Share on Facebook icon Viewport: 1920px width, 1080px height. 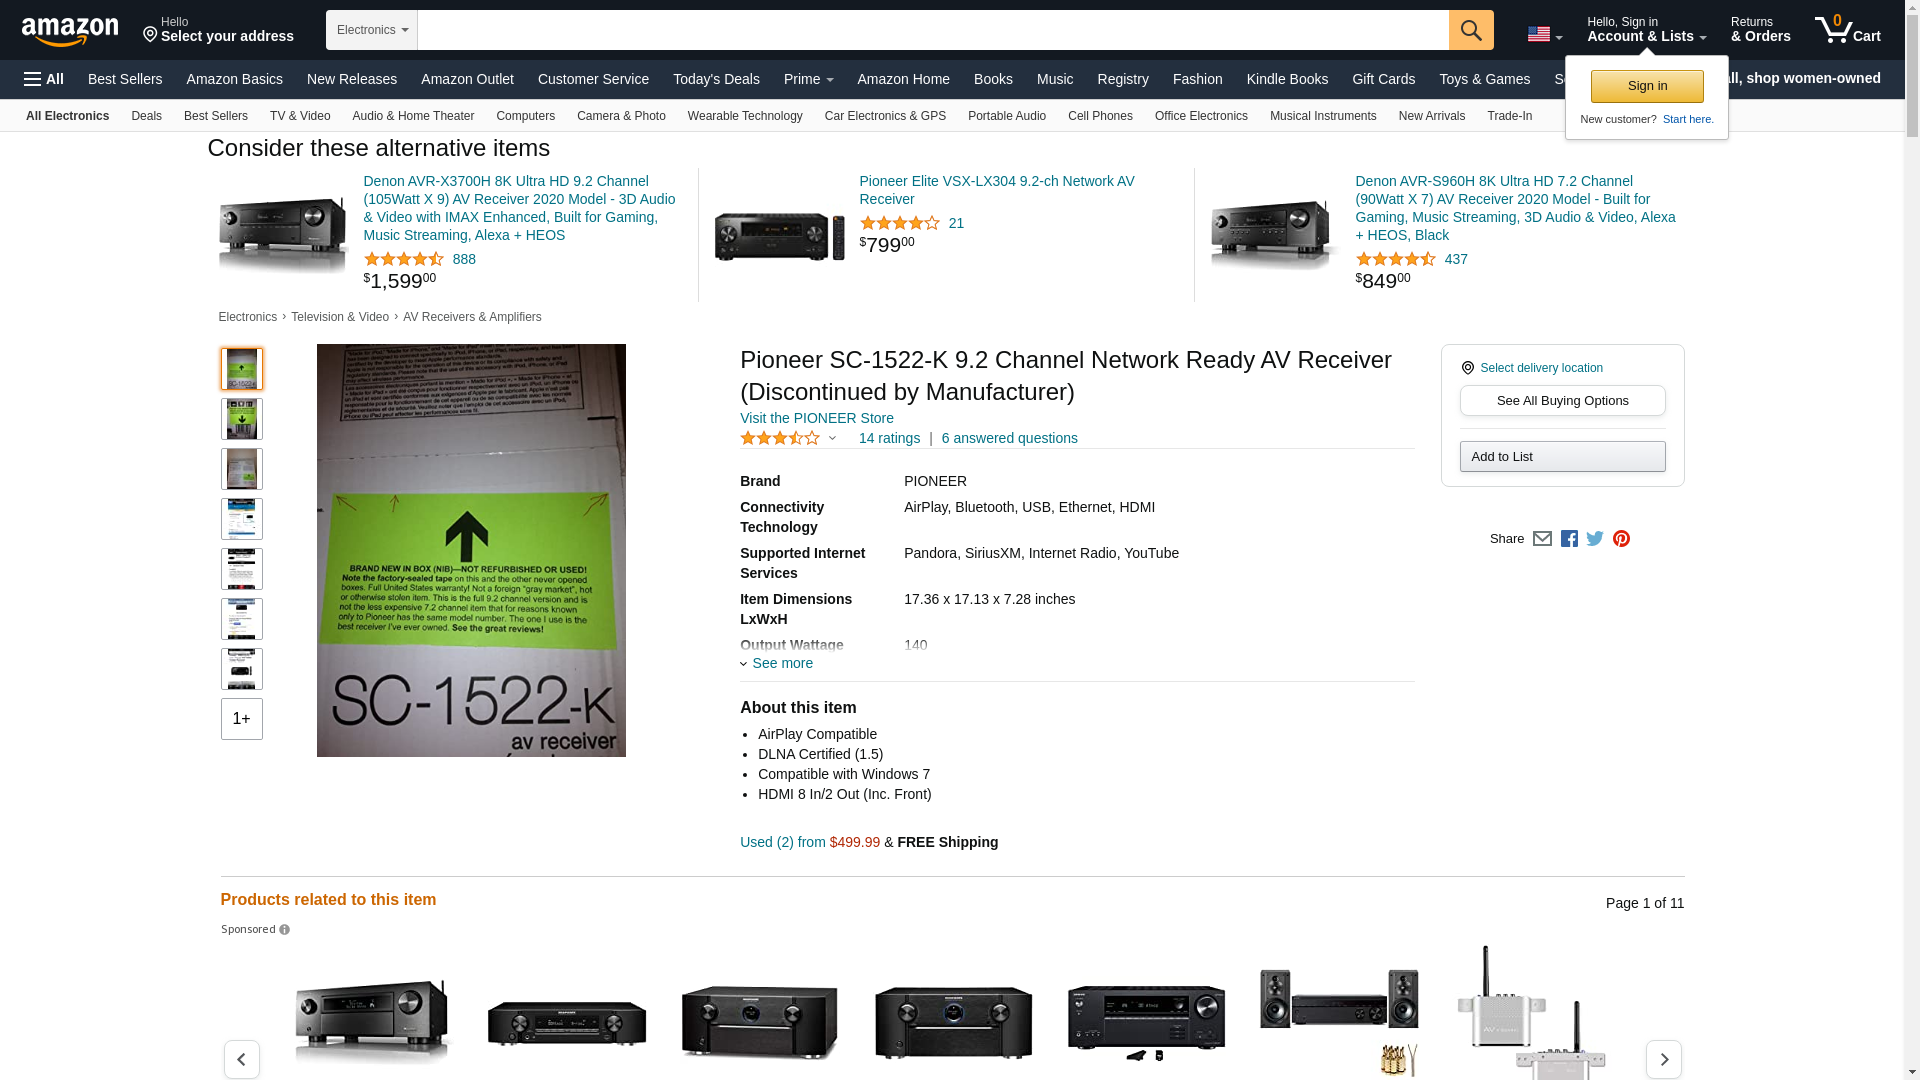pyautogui.click(x=1569, y=539)
